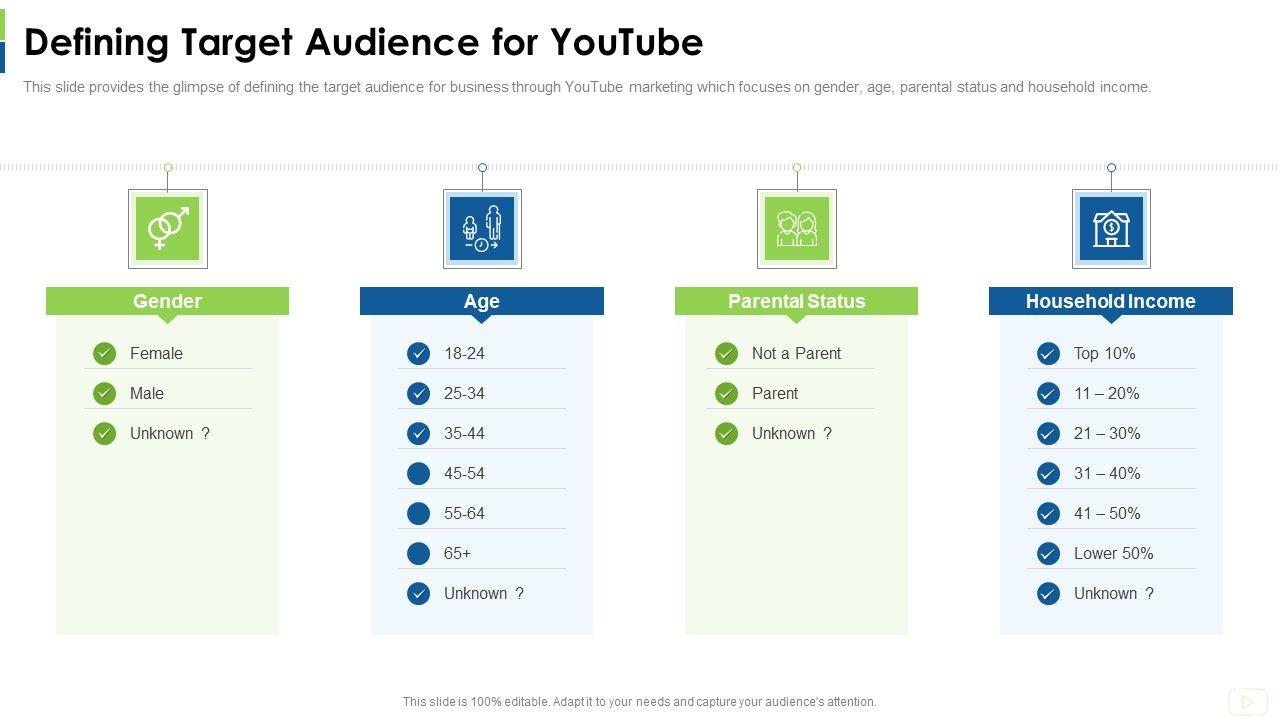Image resolution: width=1280 pixels, height=720 pixels.
Task: Toggle the Male checkmark under Gender
Action: [105, 393]
